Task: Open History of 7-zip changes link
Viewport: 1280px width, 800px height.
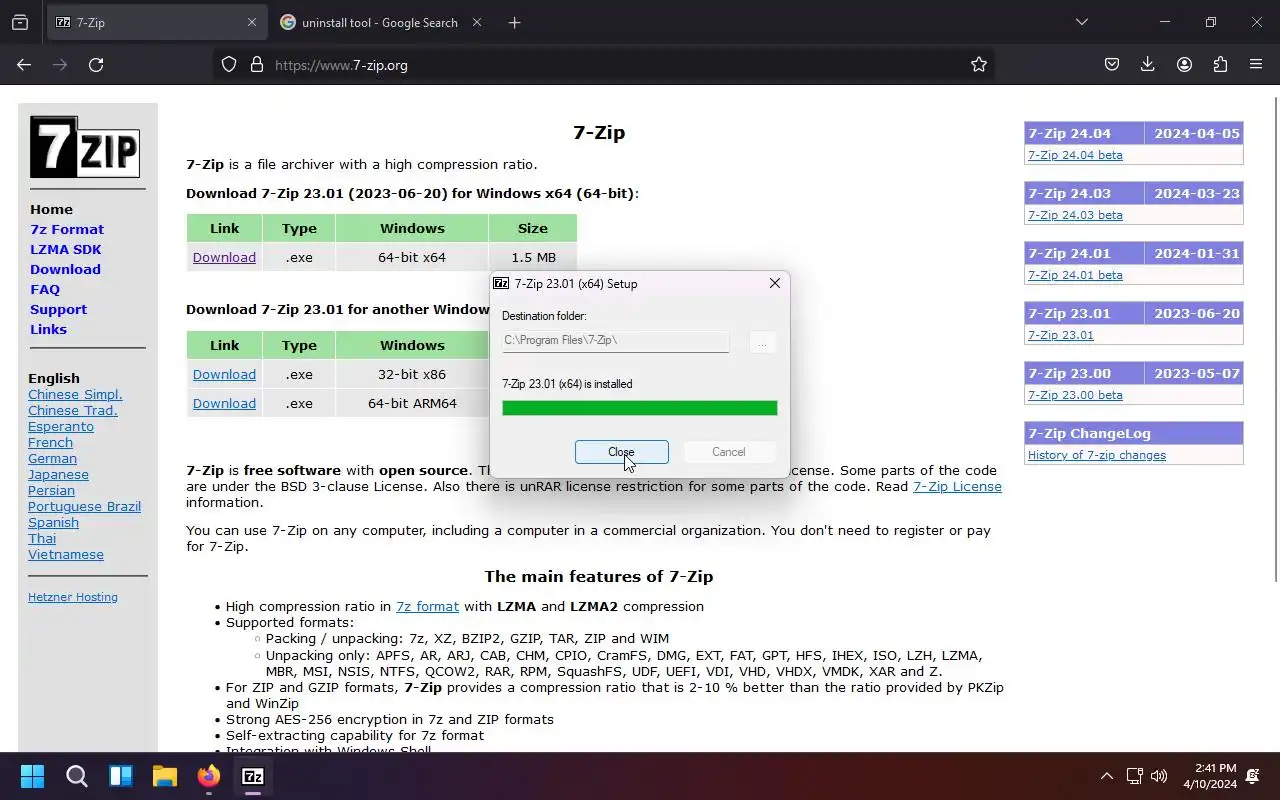Action: pyautogui.click(x=1097, y=455)
